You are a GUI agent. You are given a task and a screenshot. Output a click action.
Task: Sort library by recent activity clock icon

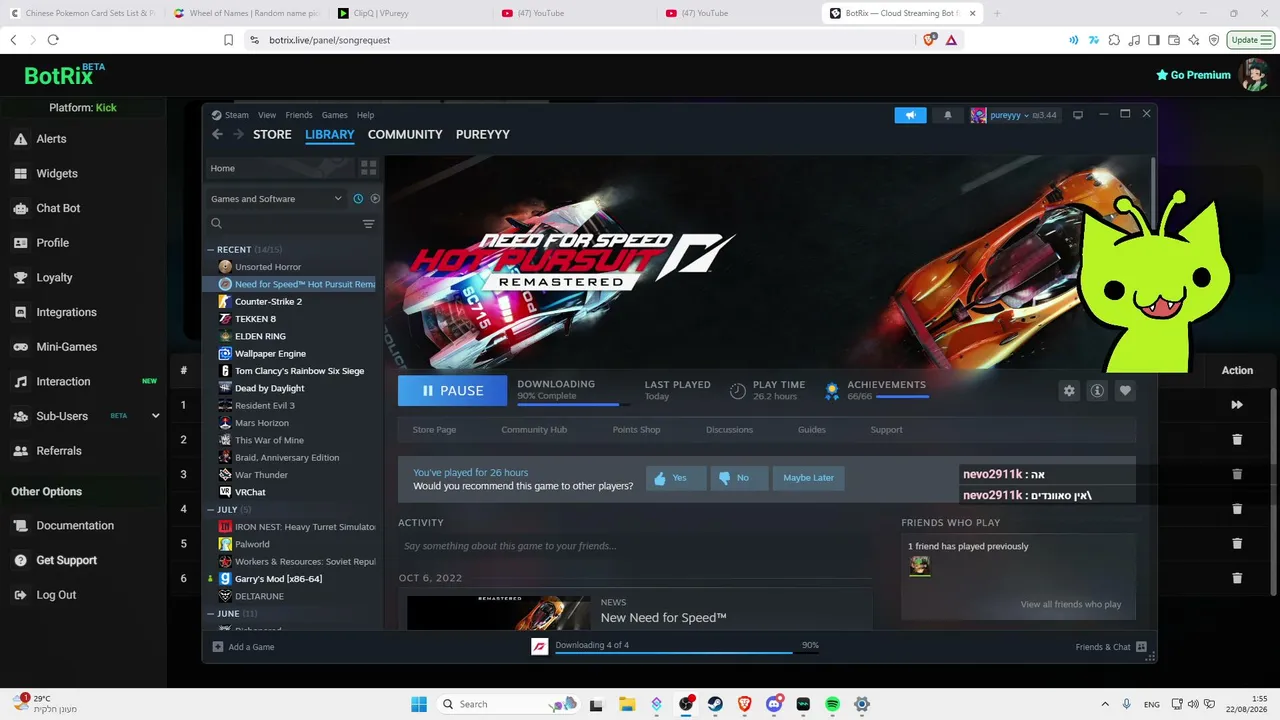pos(358,199)
